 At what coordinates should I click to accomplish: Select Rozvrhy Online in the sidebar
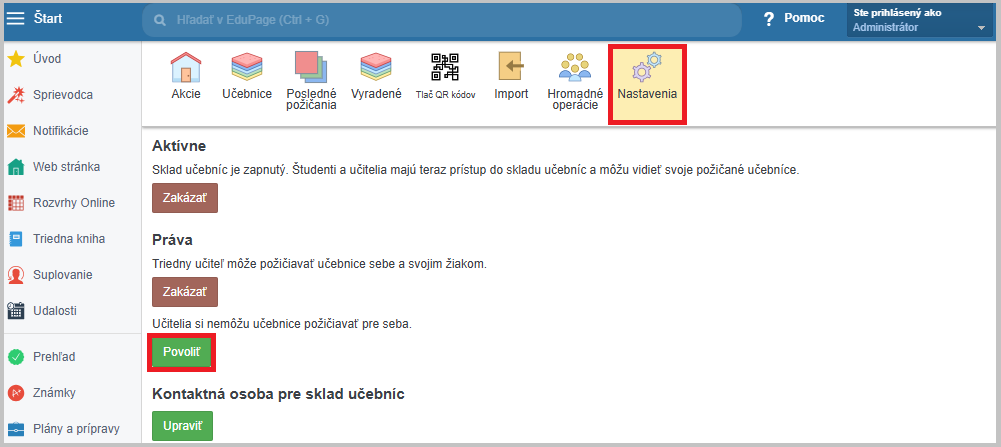[x=74, y=203]
